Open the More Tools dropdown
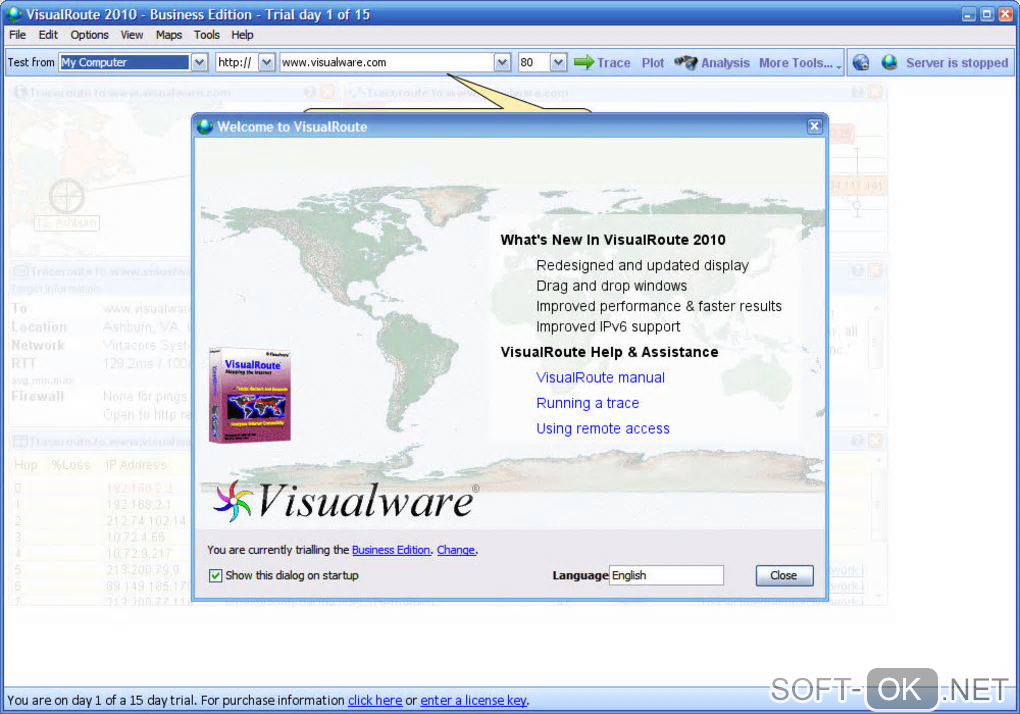Screen dimensions: 1020x714 pyautogui.click(x=800, y=63)
